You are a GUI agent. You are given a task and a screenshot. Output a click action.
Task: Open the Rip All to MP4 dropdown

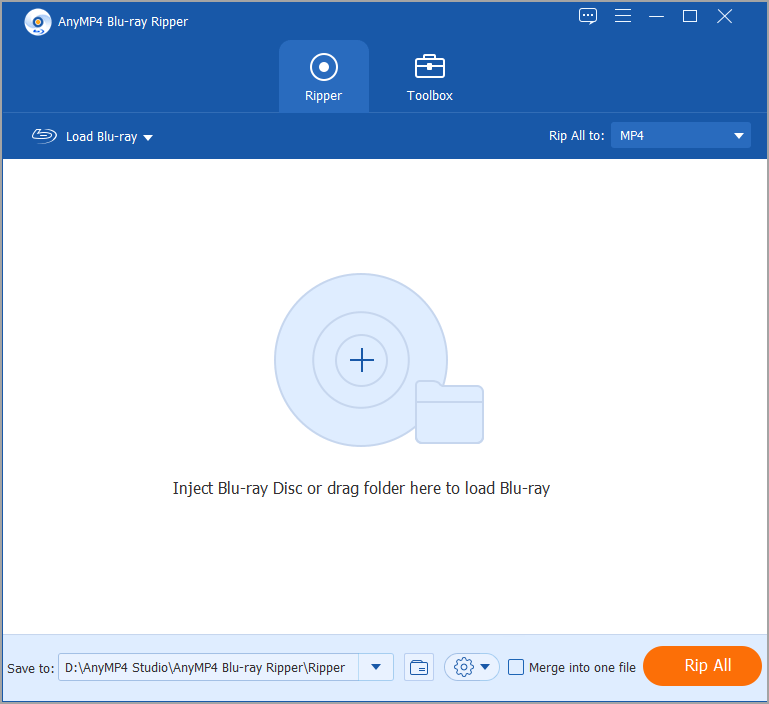coord(680,135)
